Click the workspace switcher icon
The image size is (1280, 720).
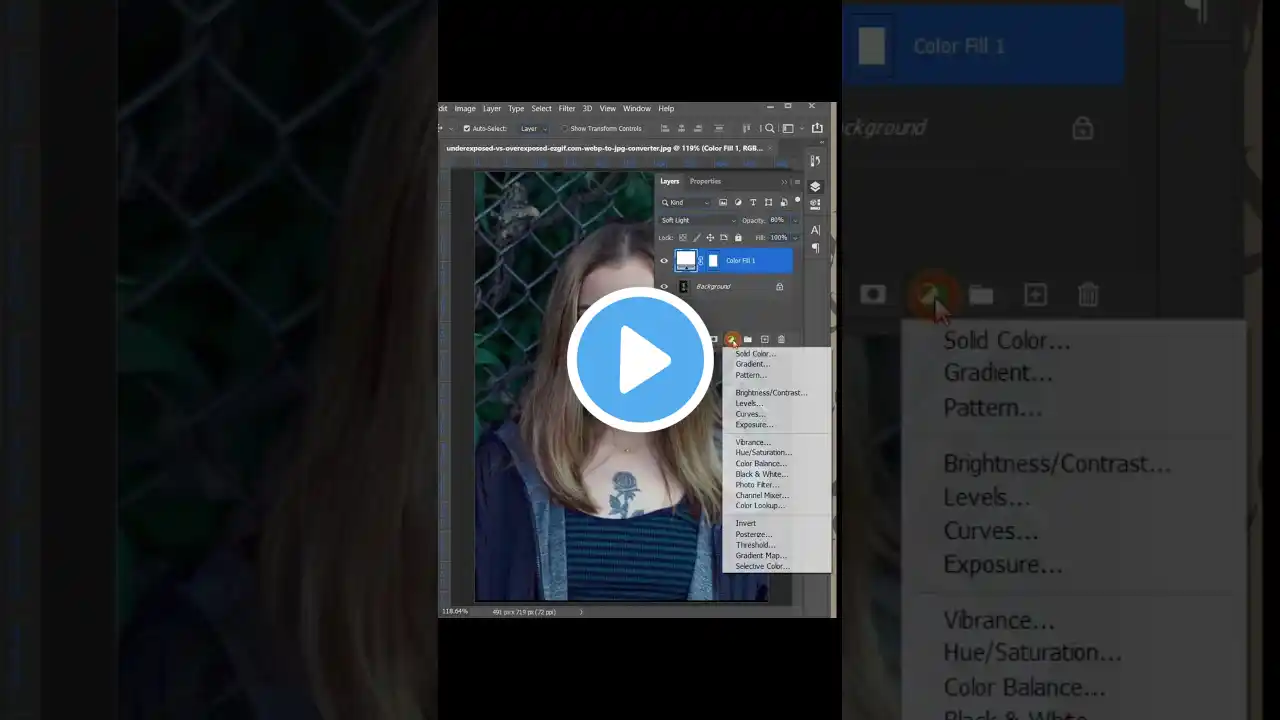coord(788,128)
